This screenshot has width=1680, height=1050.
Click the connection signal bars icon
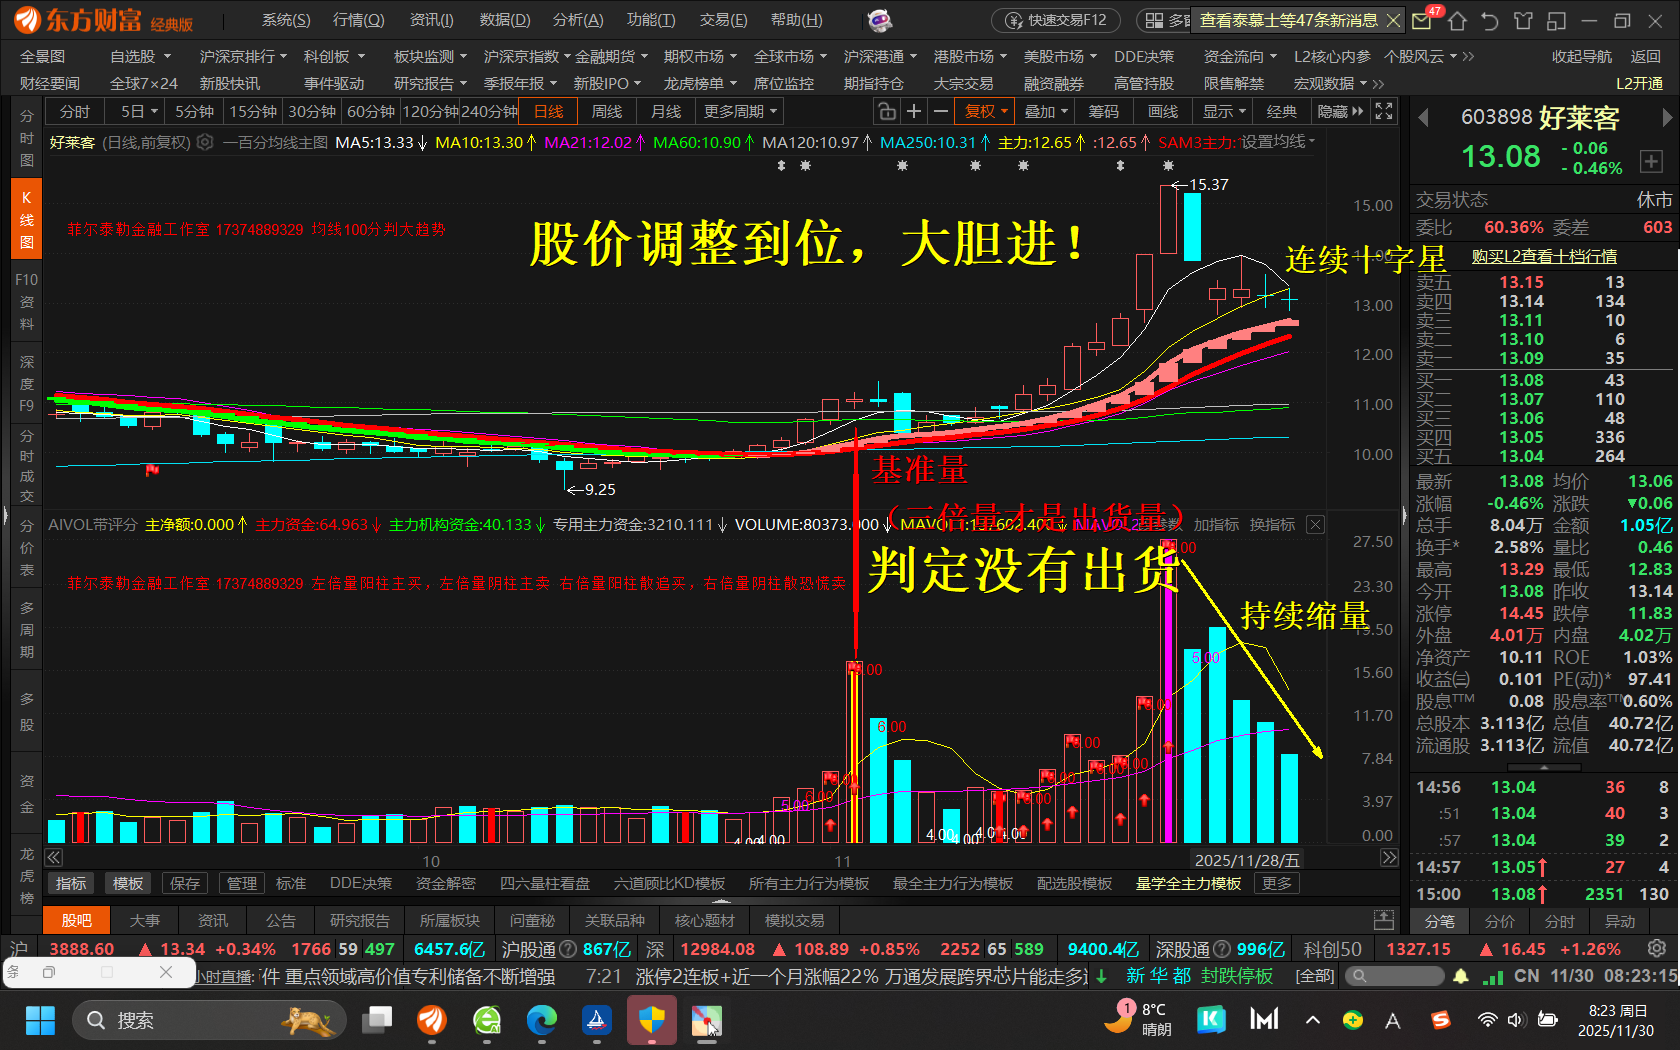pos(1493,976)
